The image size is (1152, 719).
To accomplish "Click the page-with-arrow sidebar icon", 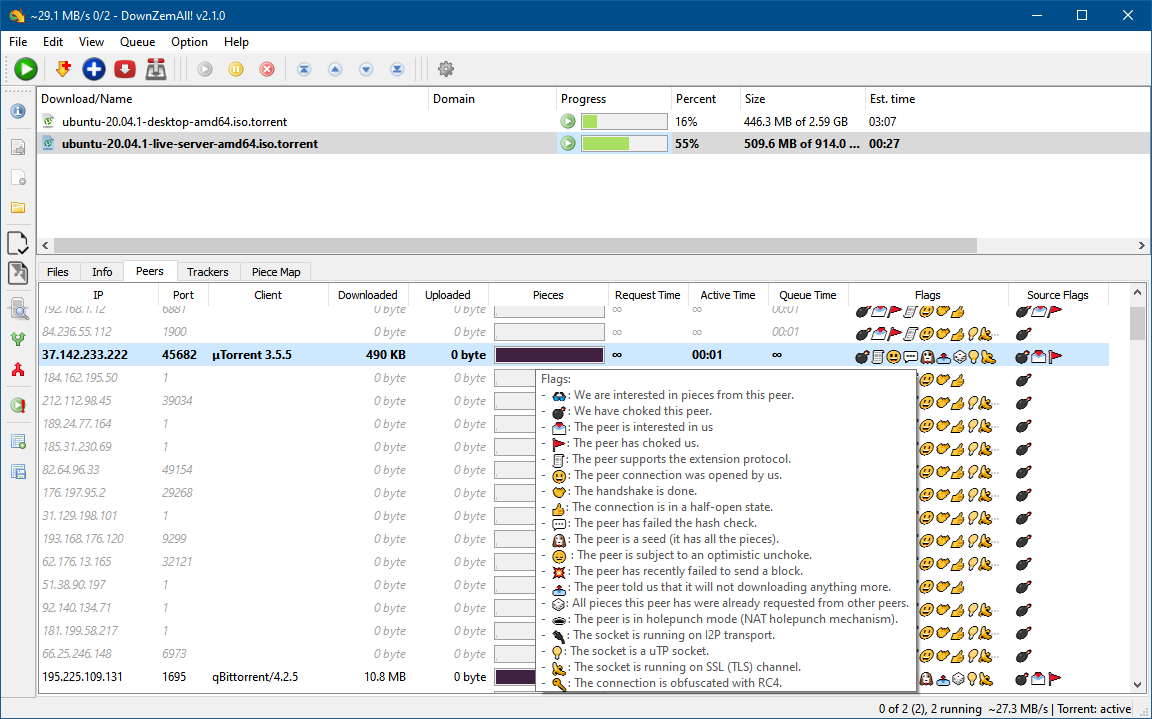I will 18,148.
